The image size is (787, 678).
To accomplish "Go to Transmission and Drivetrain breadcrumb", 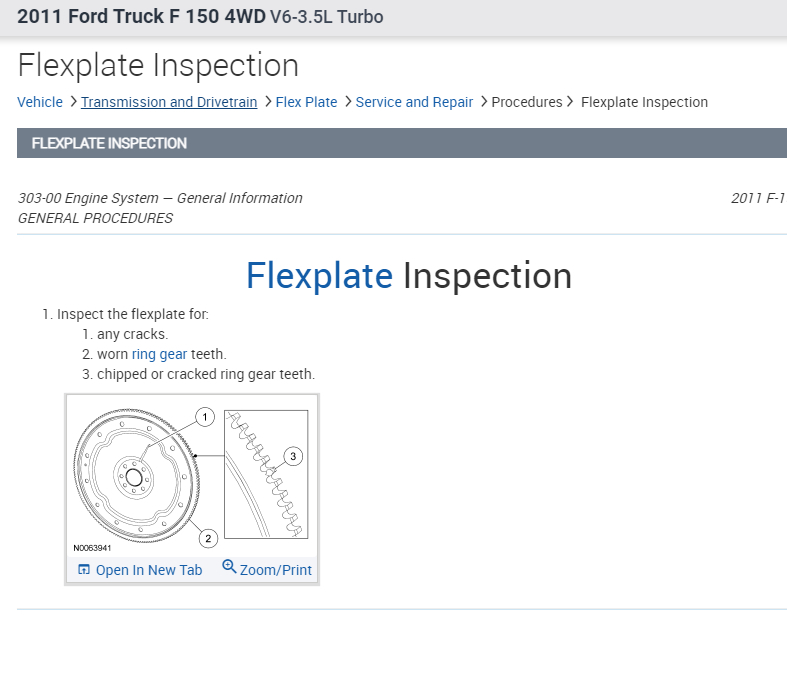I will [169, 102].
